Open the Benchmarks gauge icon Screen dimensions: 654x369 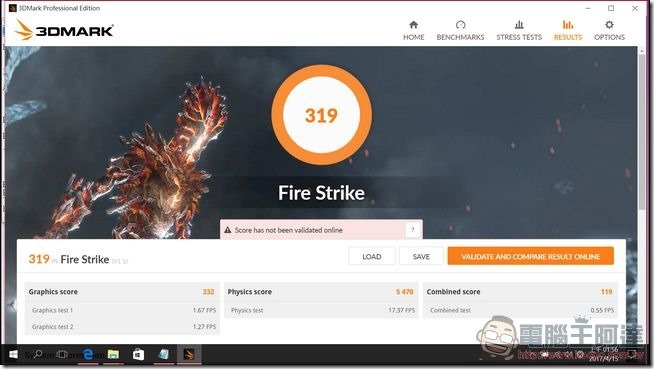[x=460, y=25]
